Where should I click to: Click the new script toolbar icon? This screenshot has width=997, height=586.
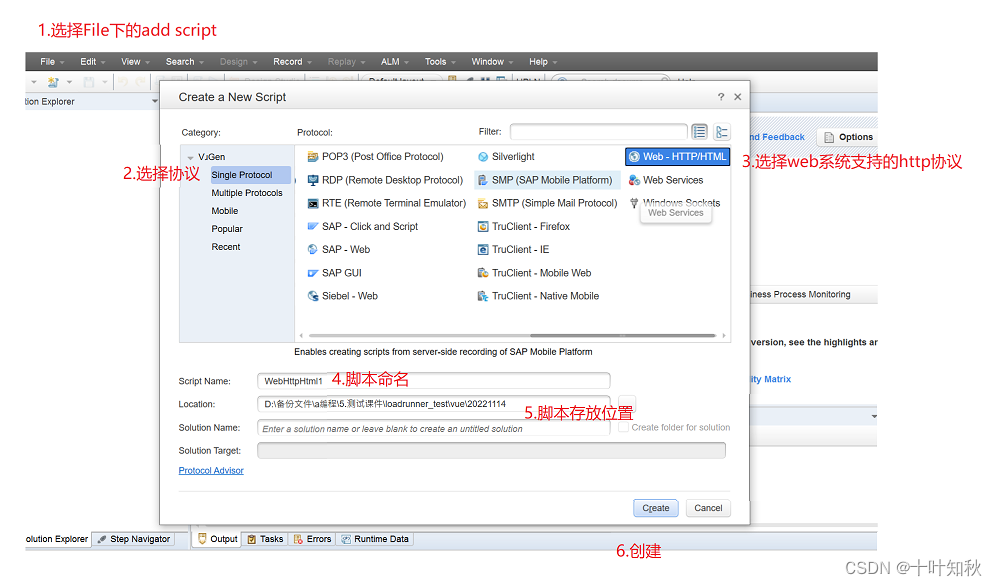click(x=53, y=82)
